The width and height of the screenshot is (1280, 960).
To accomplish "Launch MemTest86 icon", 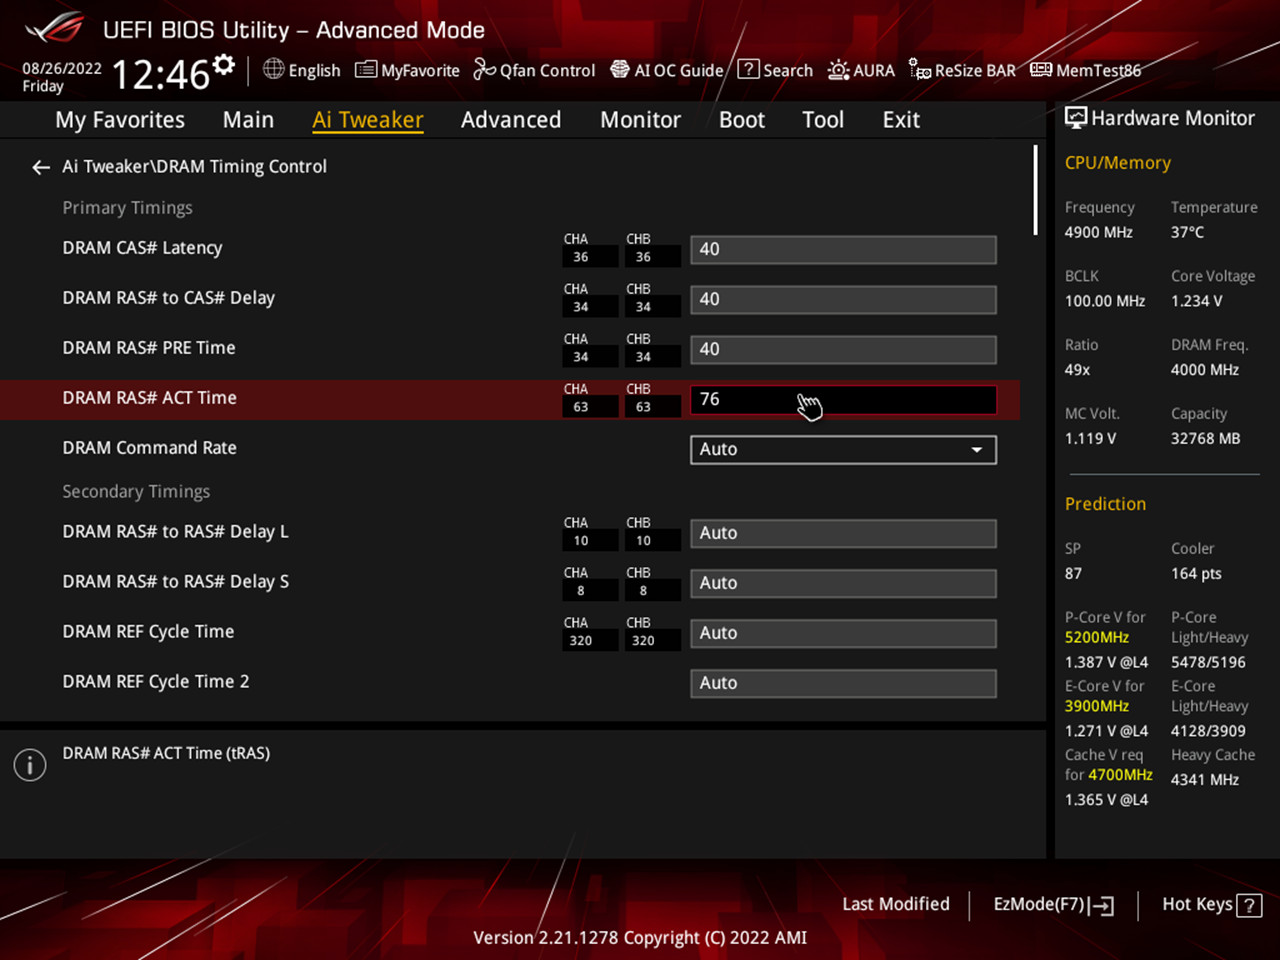I will click(1041, 69).
